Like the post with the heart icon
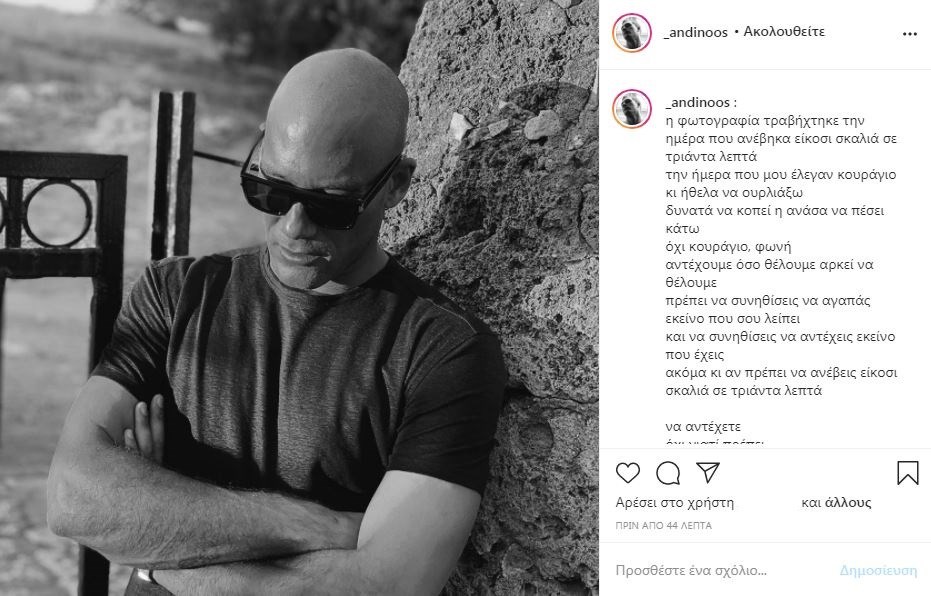Viewport: 931px width, 596px height. pos(628,473)
